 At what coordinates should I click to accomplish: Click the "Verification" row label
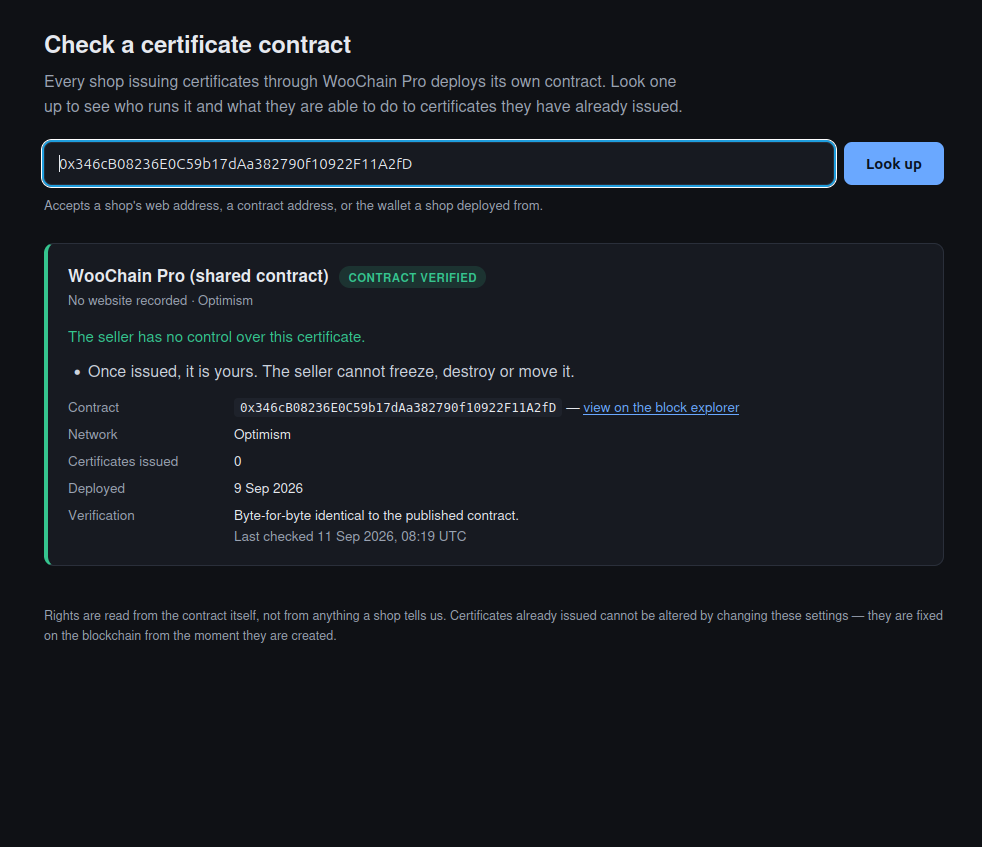click(x=101, y=516)
